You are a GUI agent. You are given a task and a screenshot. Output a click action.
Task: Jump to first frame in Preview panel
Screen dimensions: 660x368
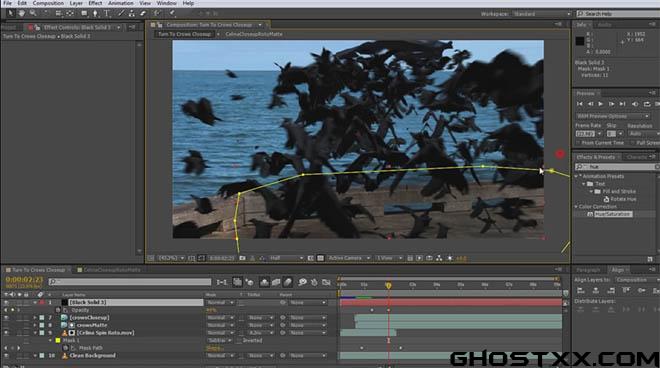pos(580,104)
